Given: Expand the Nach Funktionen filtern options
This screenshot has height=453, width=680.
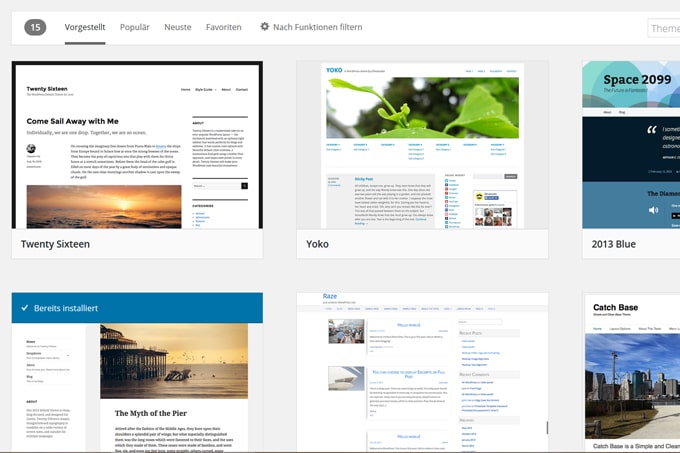Looking at the screenshot, I should 317,27.
